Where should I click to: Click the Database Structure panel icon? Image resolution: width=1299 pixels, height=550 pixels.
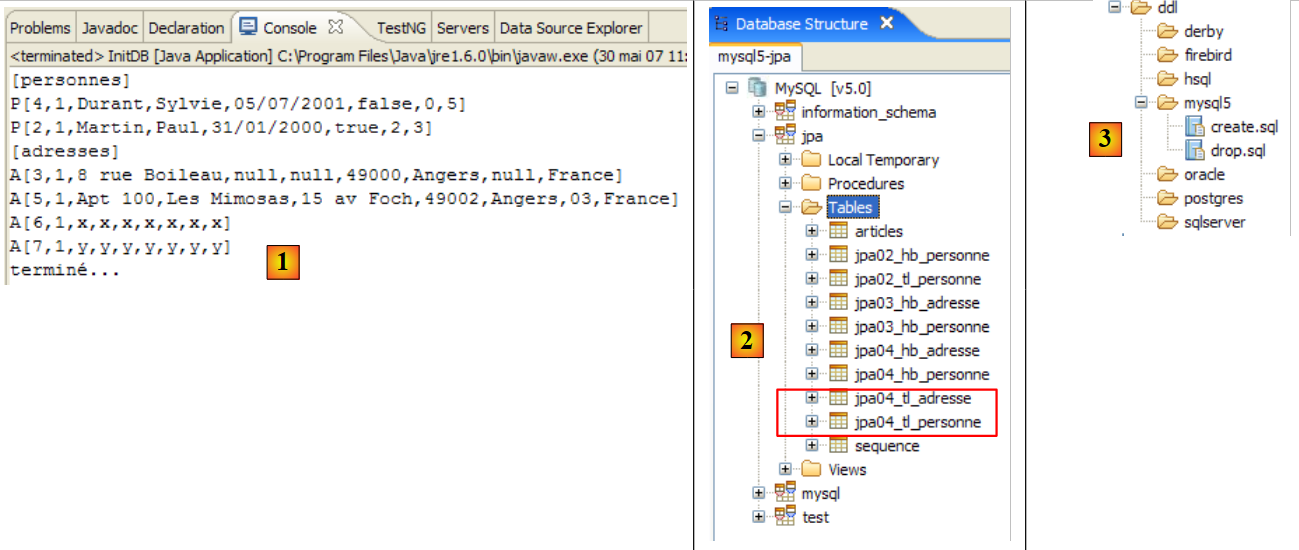point(722,24)
